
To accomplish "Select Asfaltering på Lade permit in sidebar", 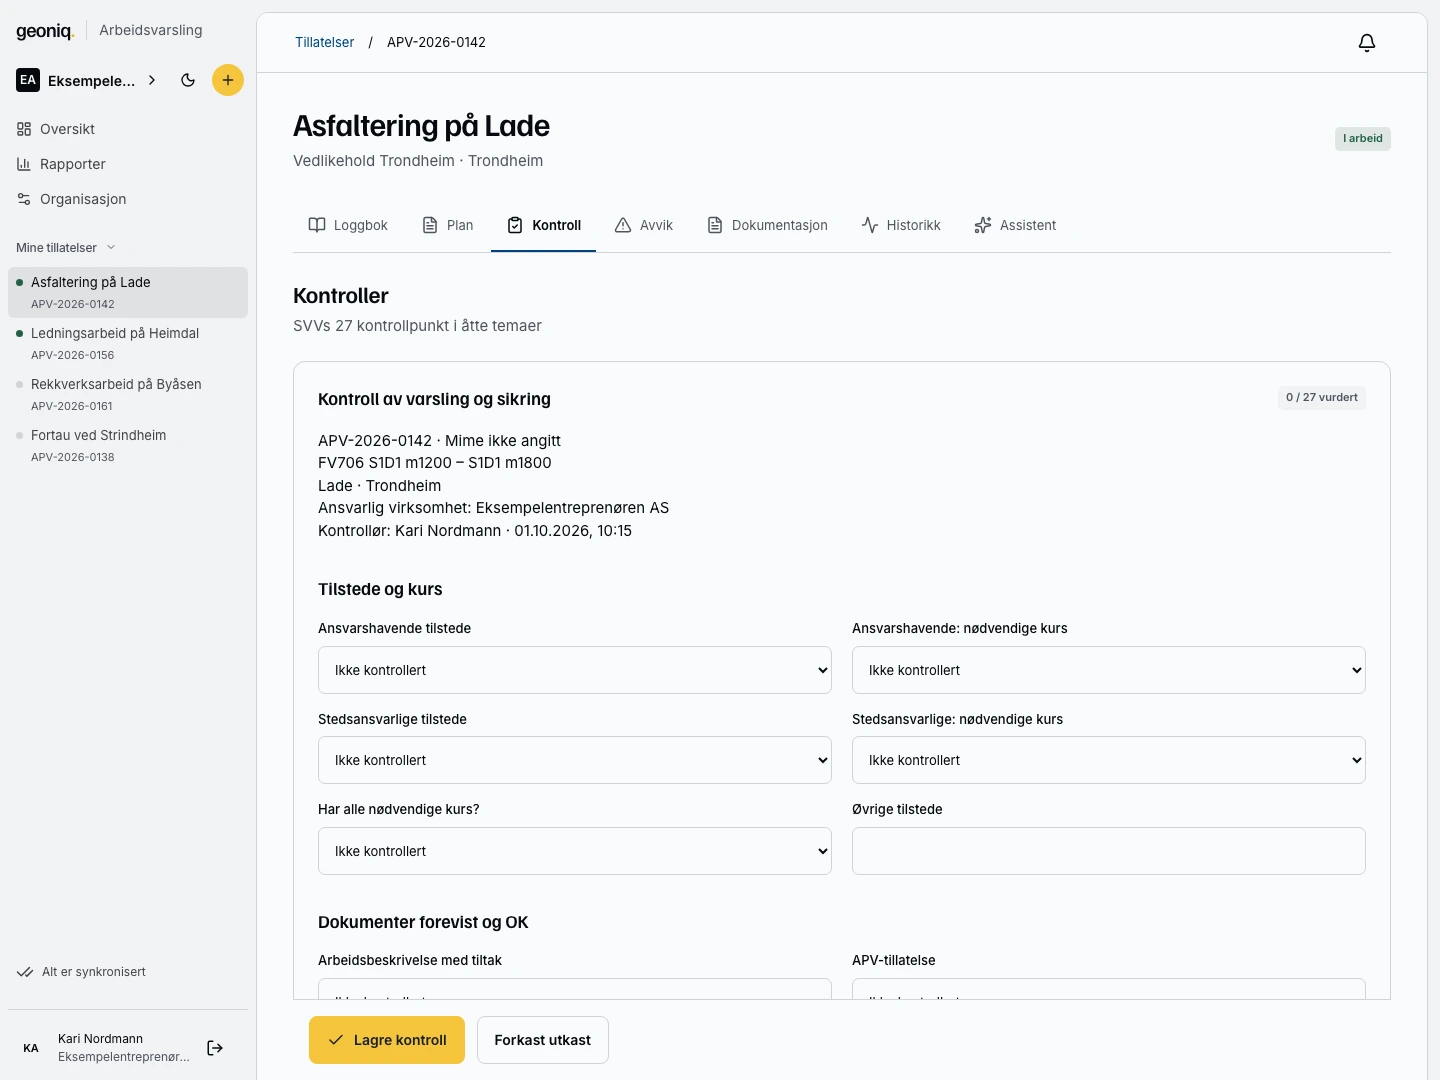I will tap(128, 292).
